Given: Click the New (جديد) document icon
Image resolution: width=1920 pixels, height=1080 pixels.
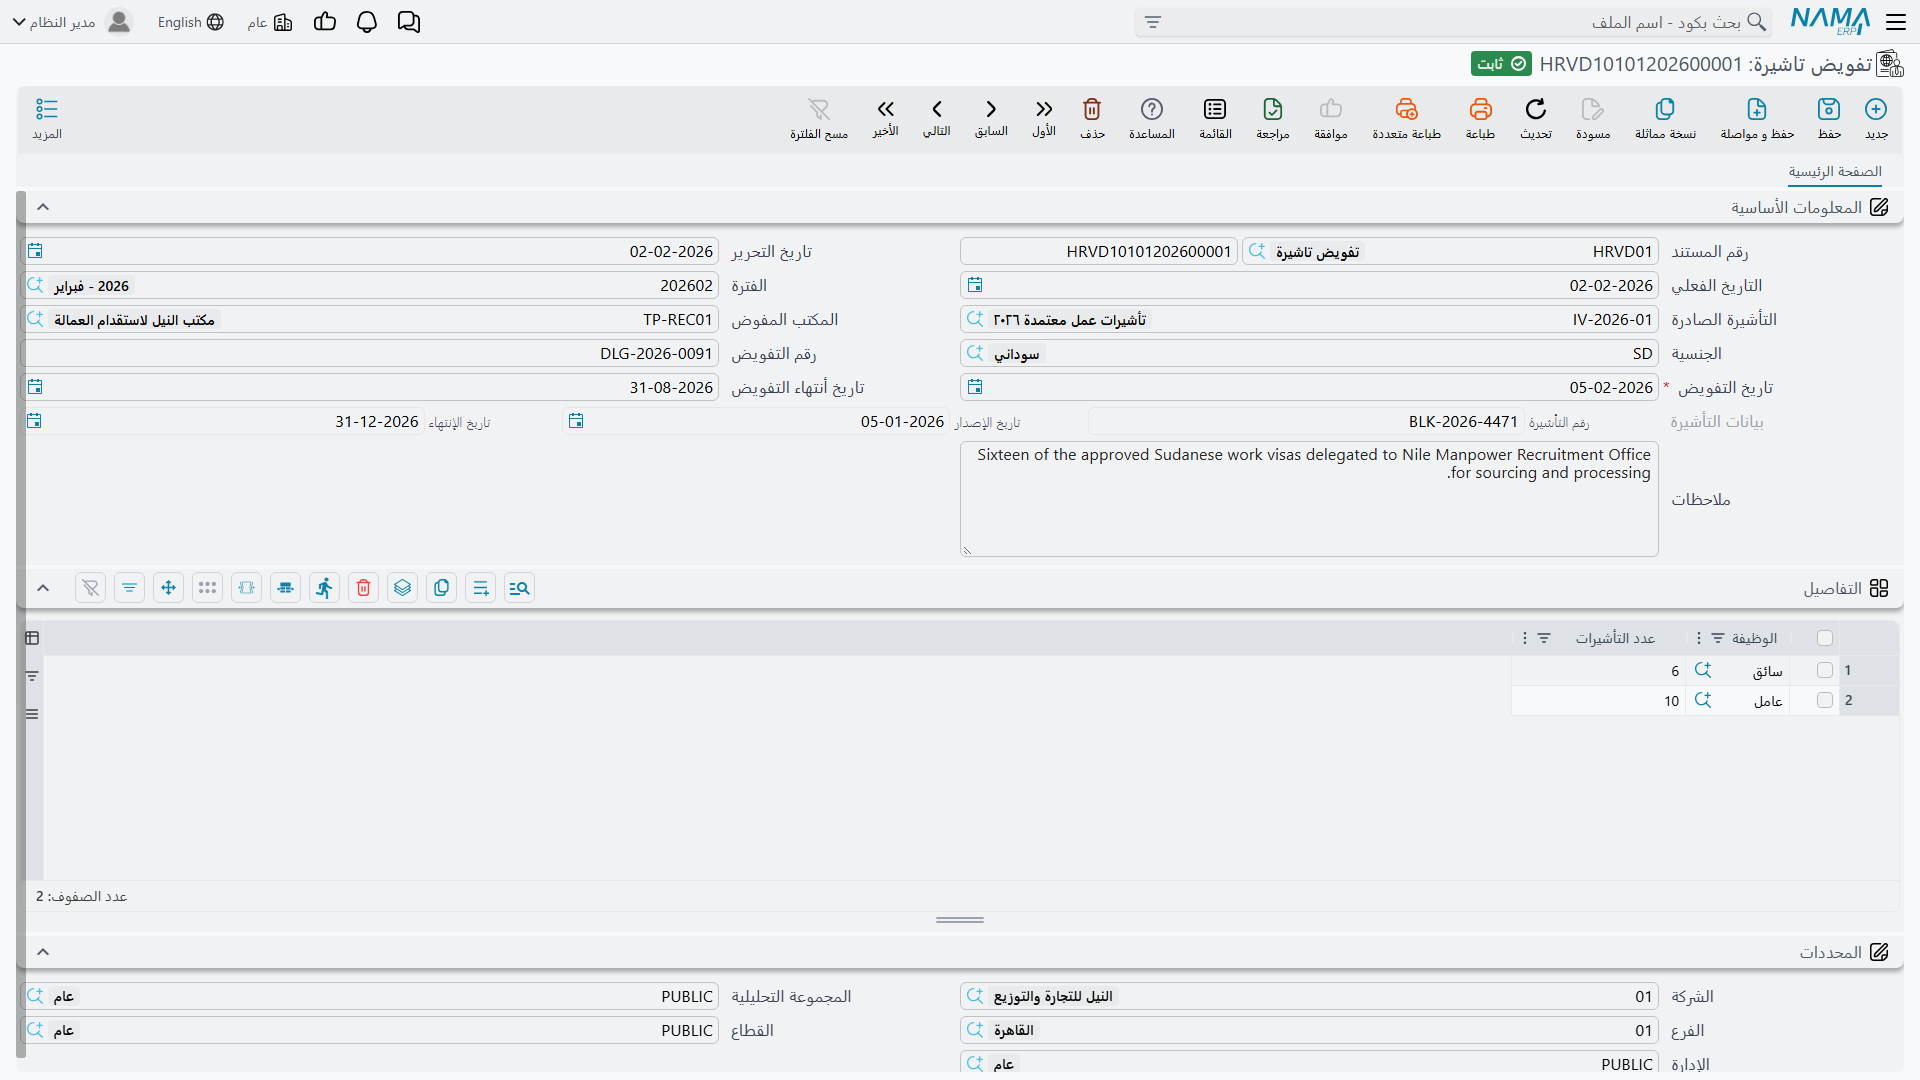Looking at the screenshot, I should [1876, 109].
